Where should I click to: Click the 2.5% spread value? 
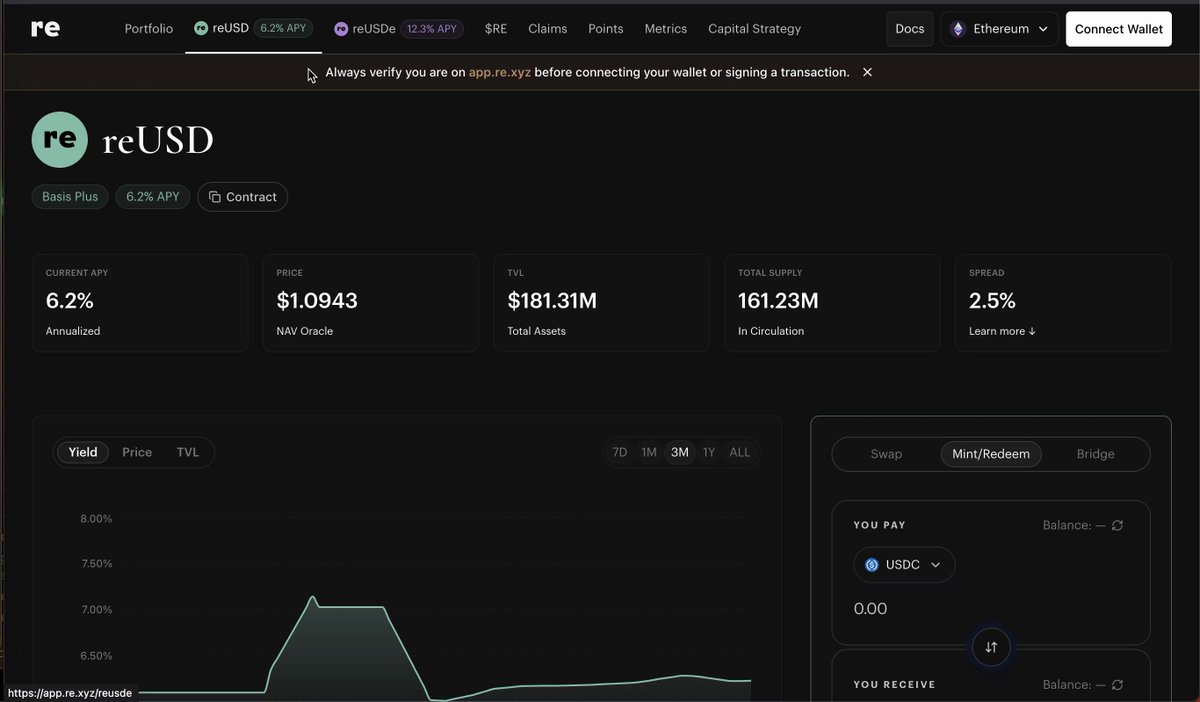(992, 300)
